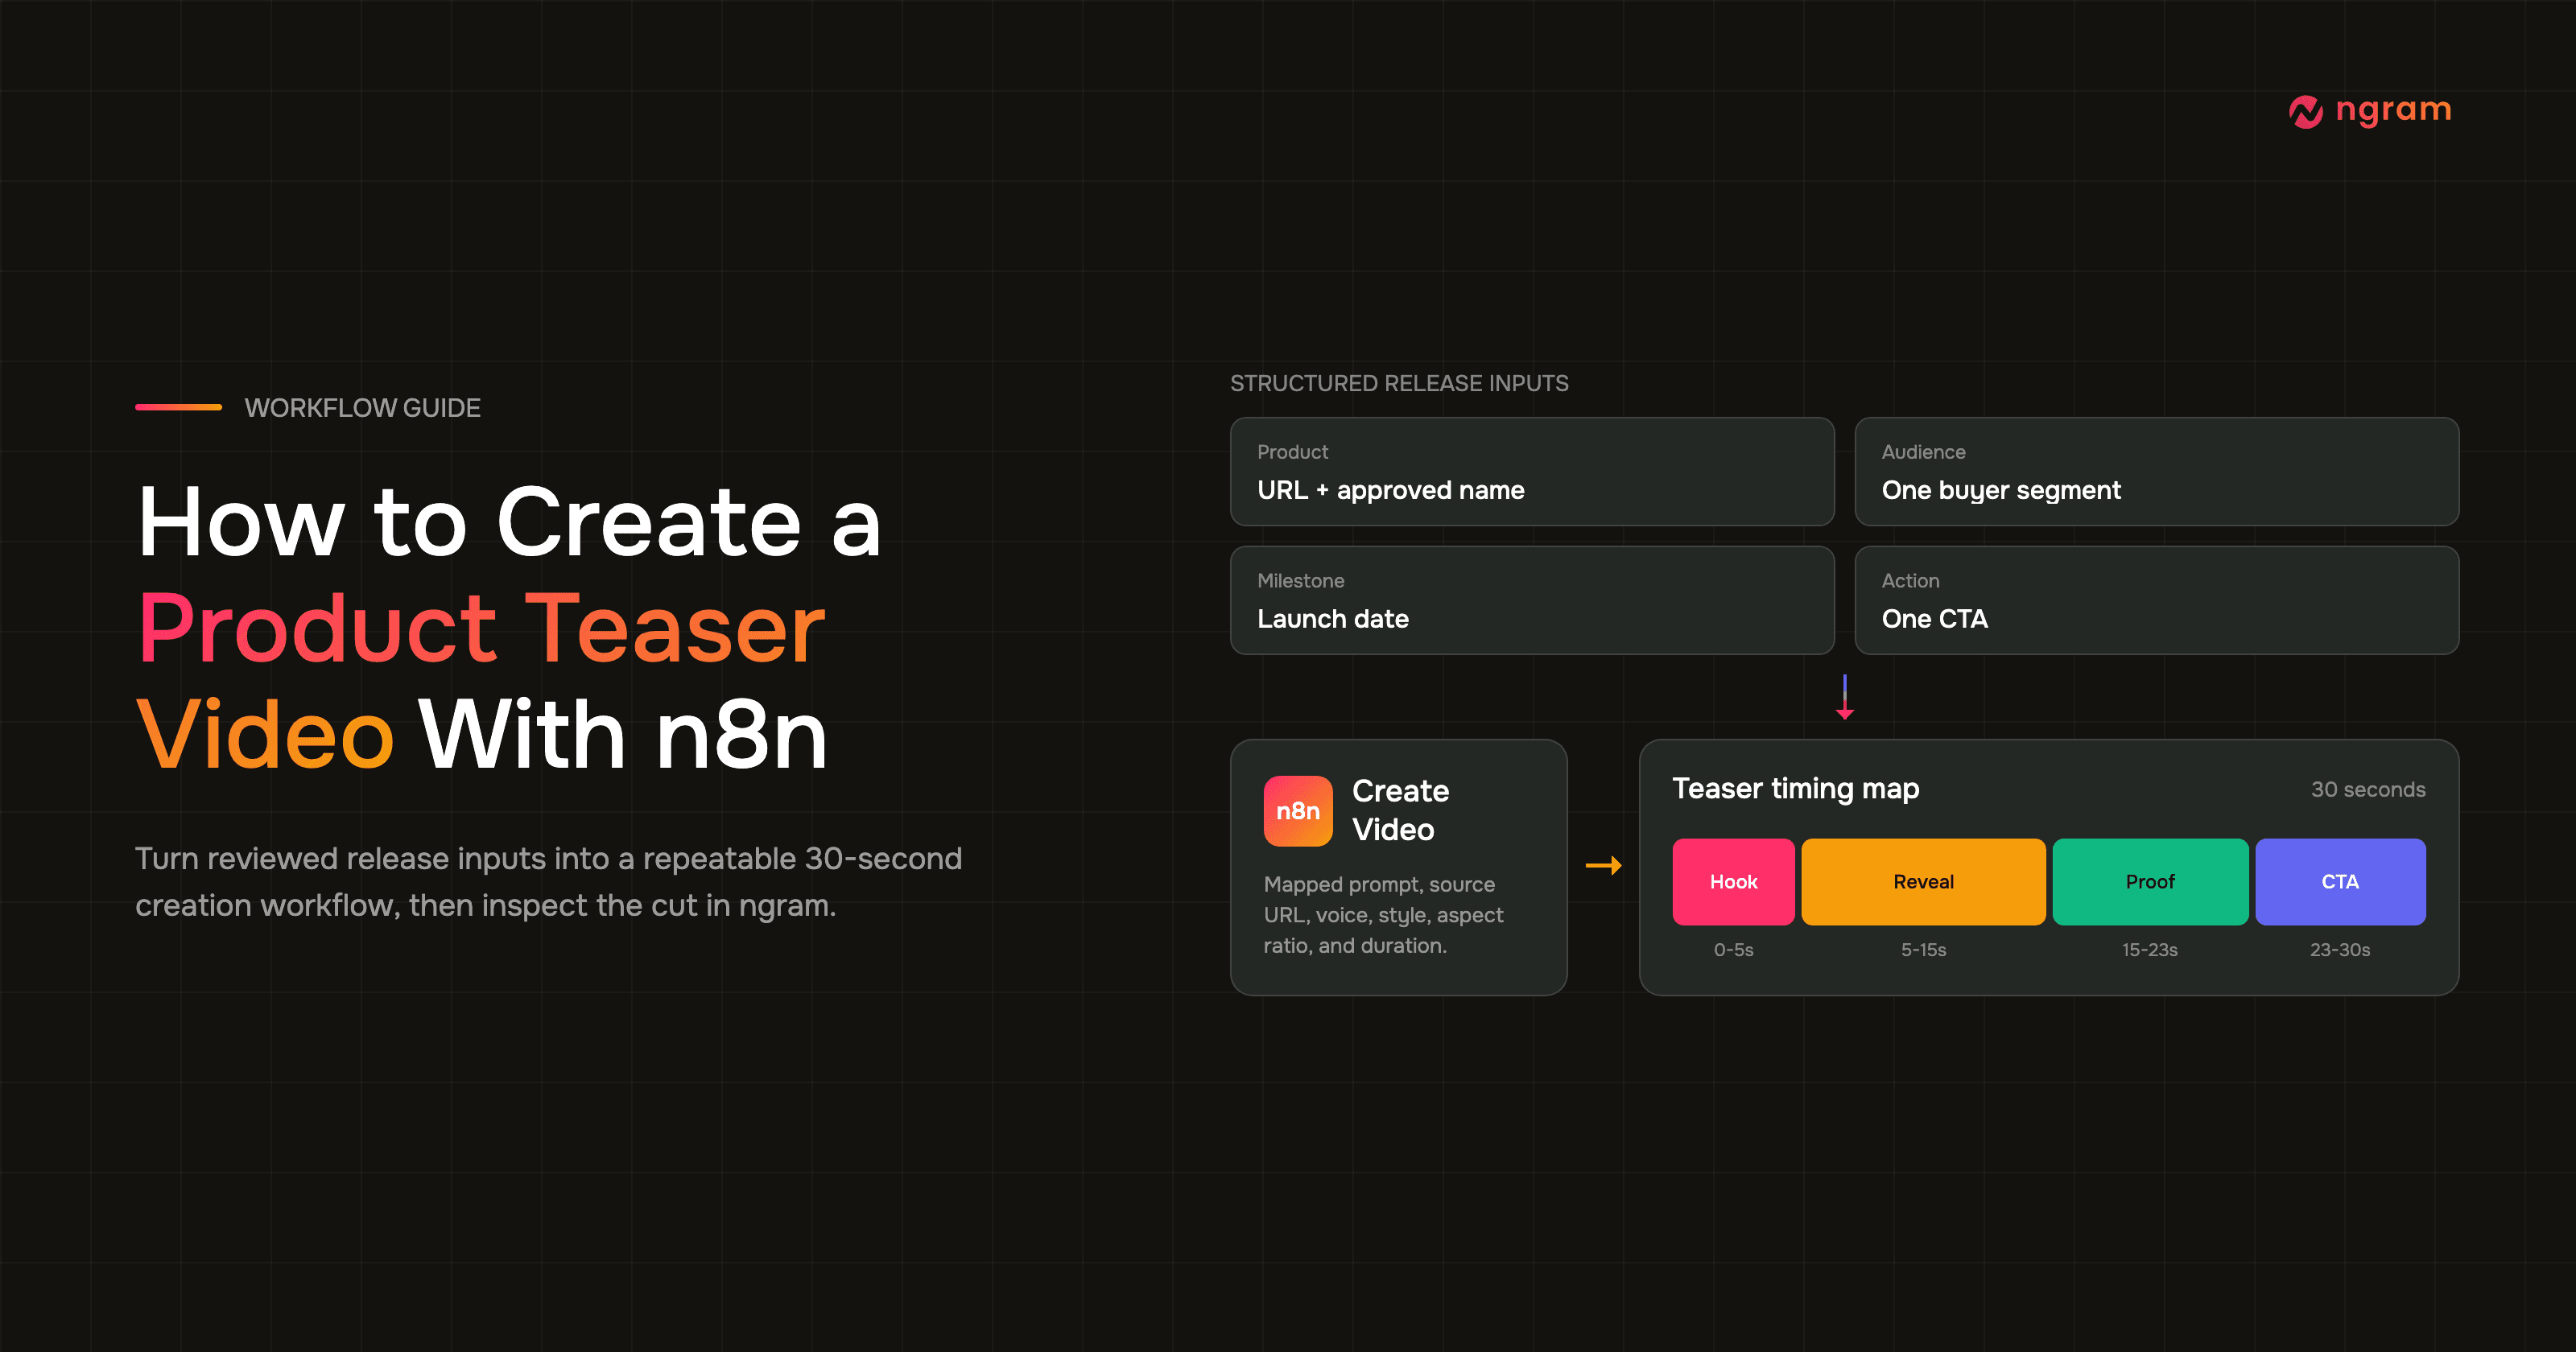Click the 'Mapped prompt, source URL' description
Screen dimensions: 2576x1352
pos(1383,915)
